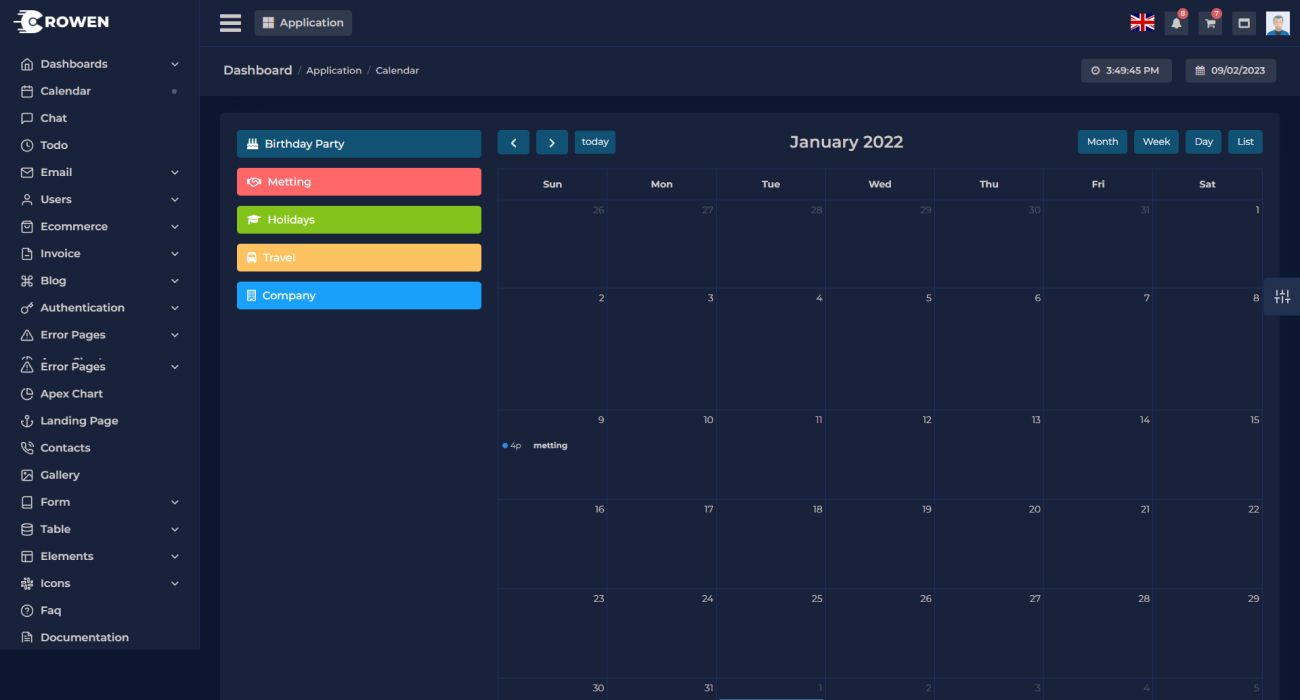Click the Ecommerce bag icon
Image resolution: width=1300 pixels, height=700 pixels.
click(x=27, y=226)
